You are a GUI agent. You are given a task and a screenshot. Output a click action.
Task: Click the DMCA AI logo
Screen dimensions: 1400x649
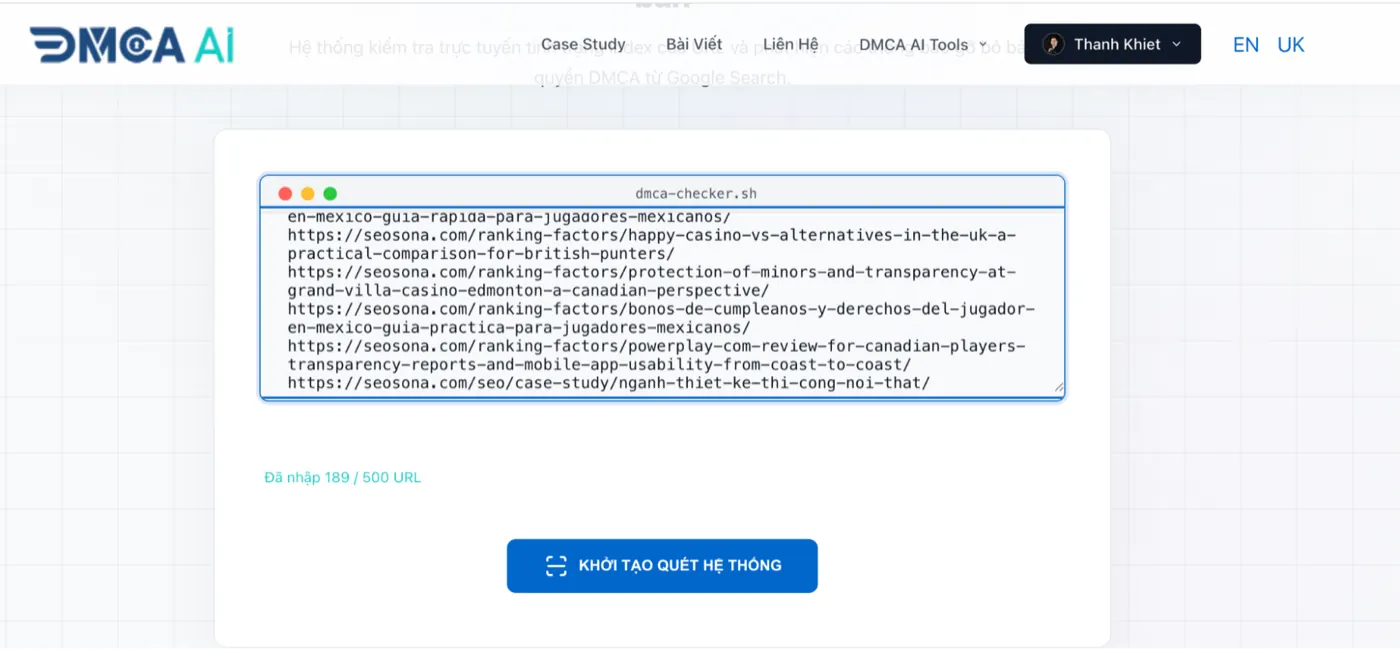click(132, 45)
